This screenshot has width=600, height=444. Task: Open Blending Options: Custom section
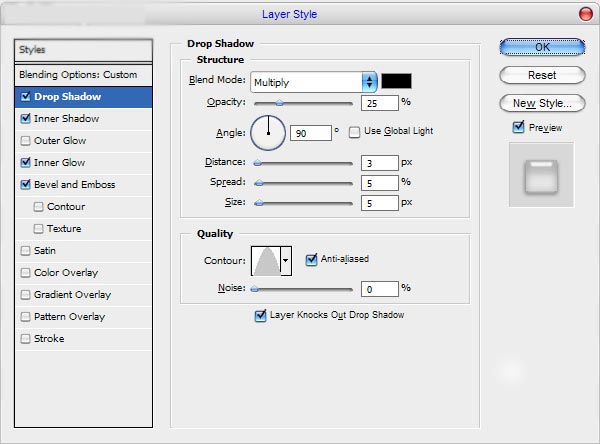point(77,75)
